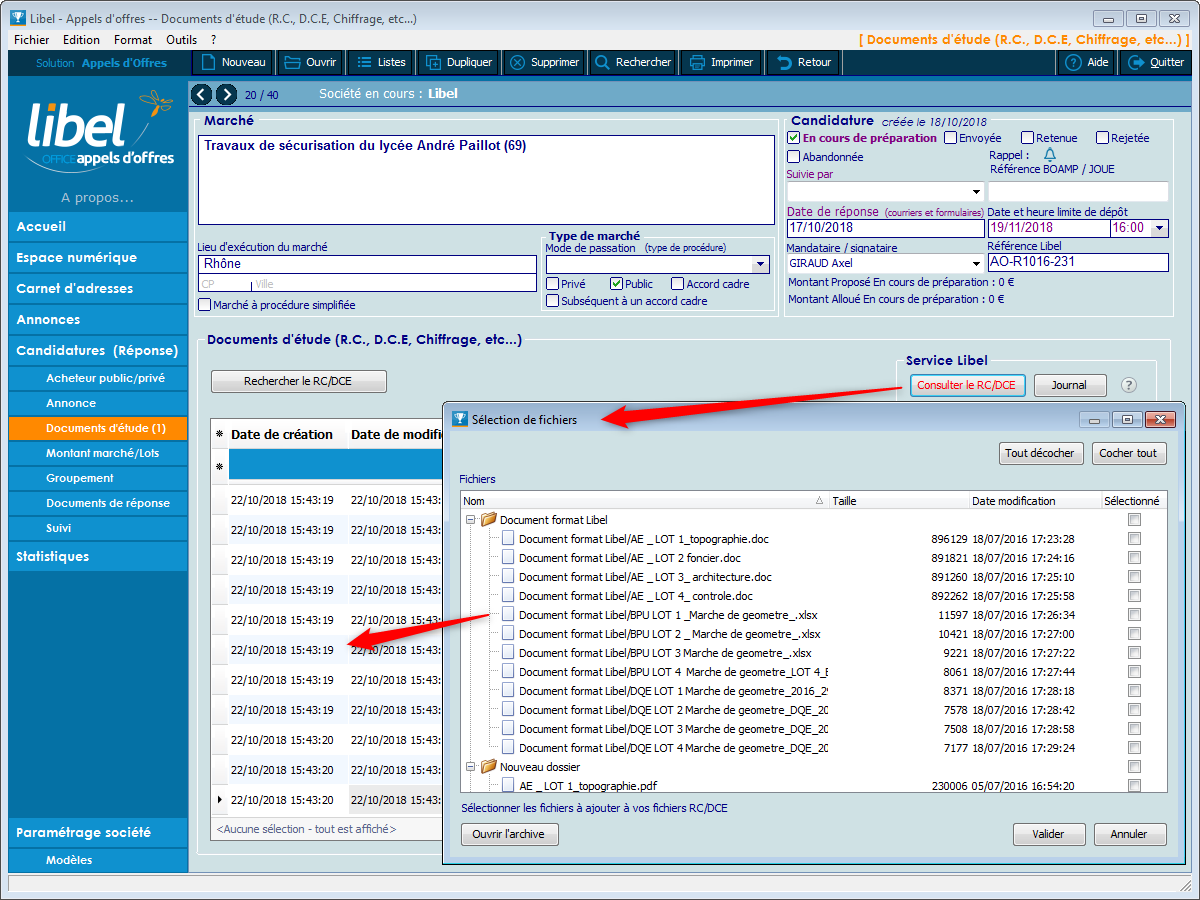Click Cocher tout button
This screenshot has width=1200, height=900.
click(1129, 453)
